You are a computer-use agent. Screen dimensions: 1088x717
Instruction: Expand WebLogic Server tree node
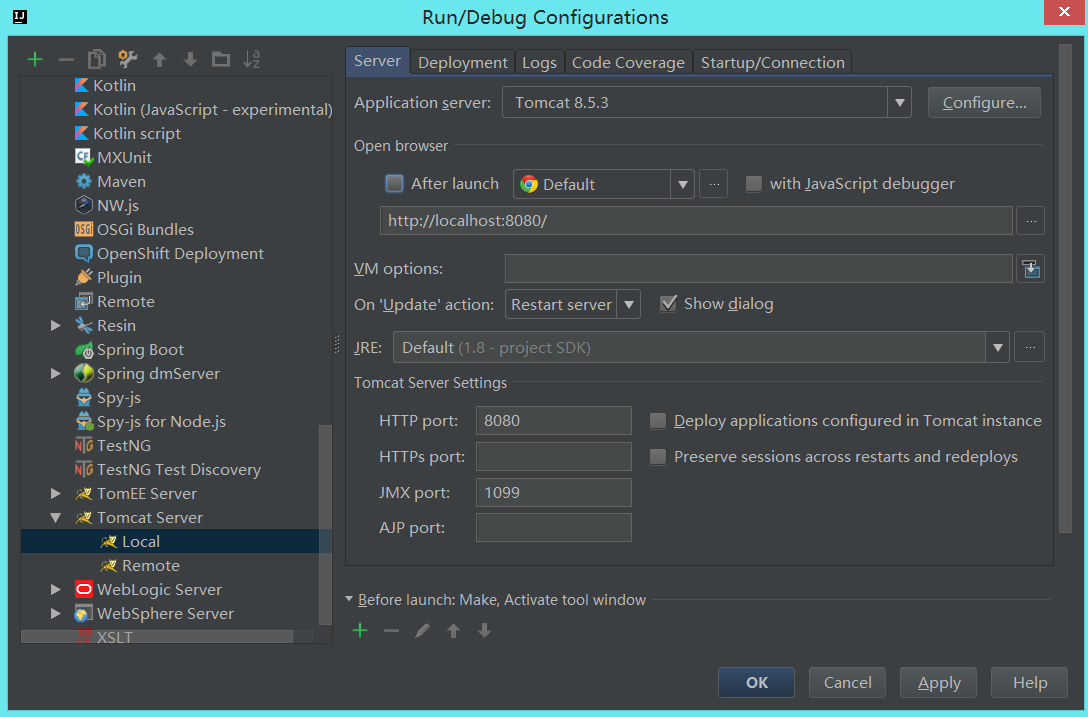(56, 589)
